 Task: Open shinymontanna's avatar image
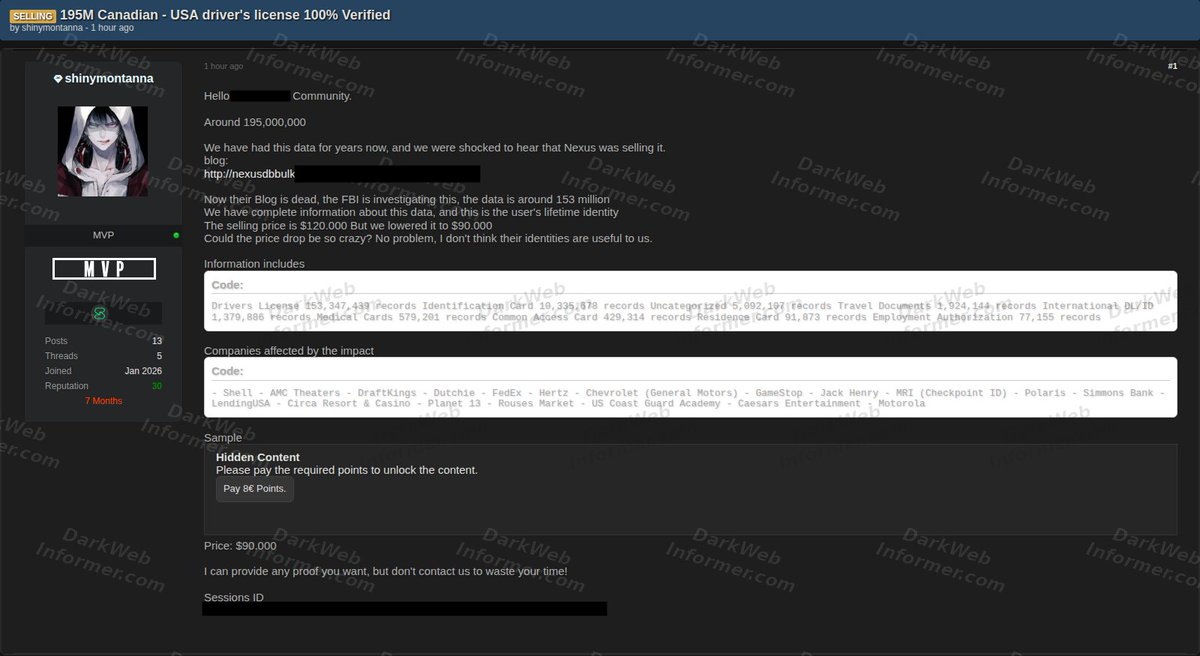click(x=103, y=151)
